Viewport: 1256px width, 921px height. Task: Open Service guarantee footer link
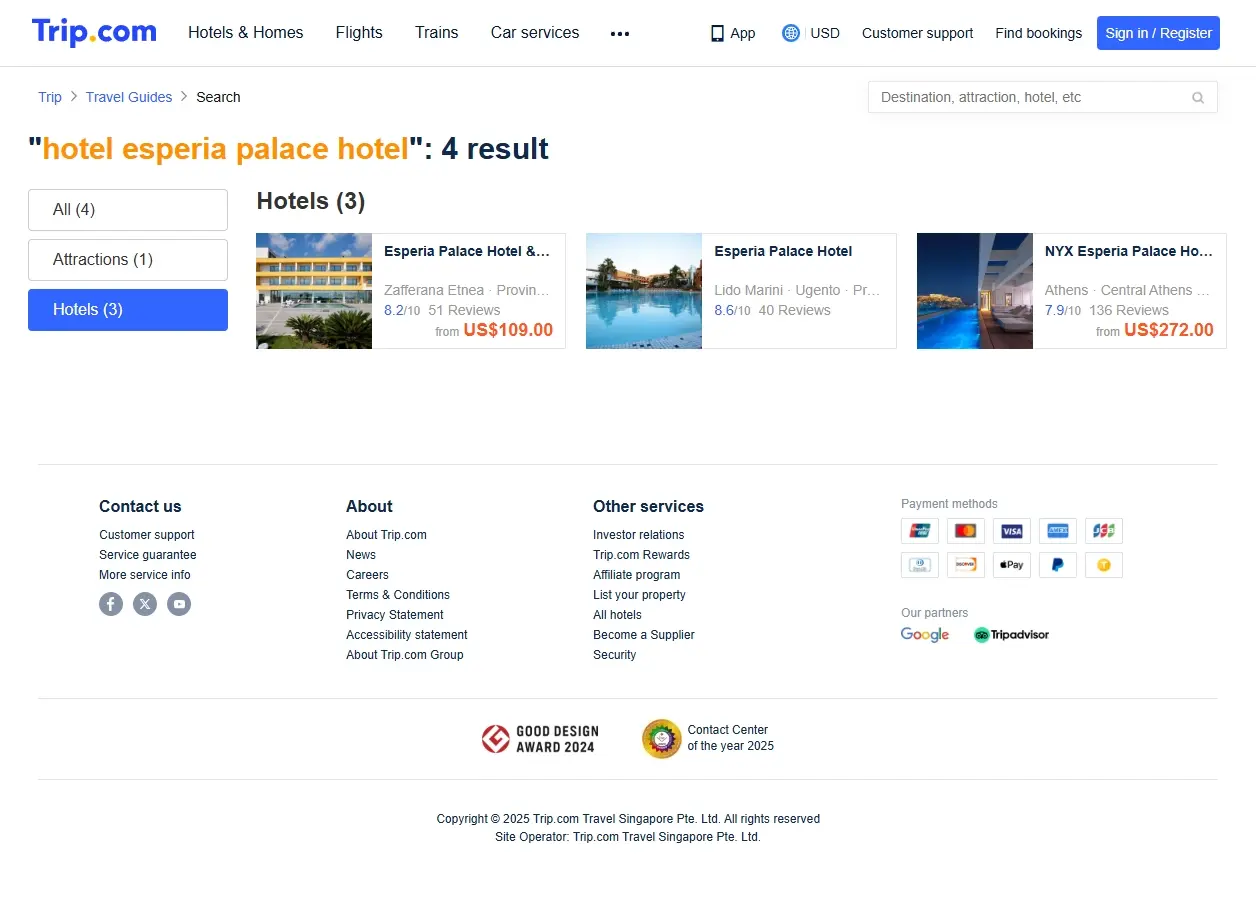148,555
